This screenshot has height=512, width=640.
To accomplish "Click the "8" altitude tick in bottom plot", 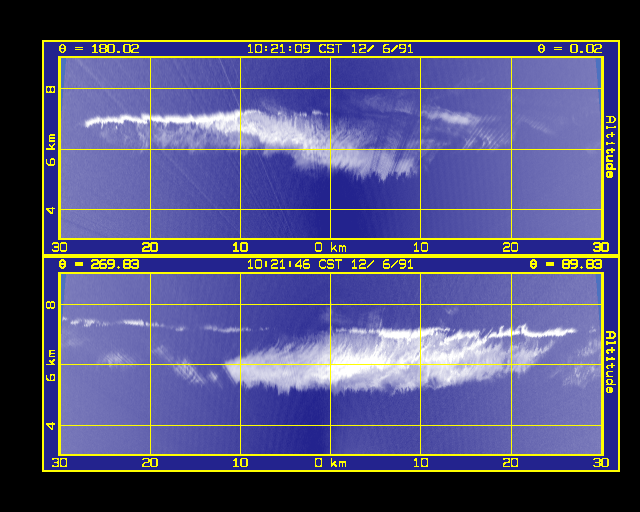I will tap(51, 305).
